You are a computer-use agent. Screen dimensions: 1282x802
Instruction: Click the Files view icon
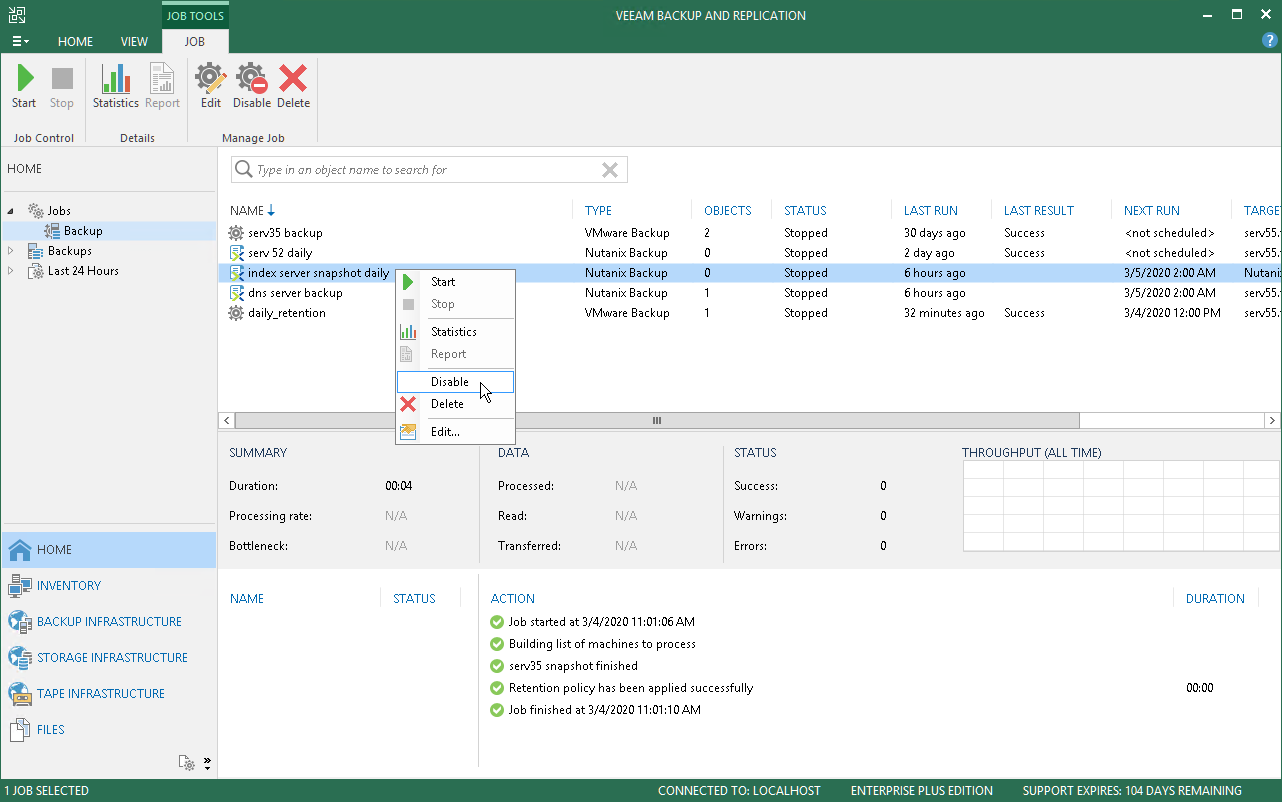(20, 730)
